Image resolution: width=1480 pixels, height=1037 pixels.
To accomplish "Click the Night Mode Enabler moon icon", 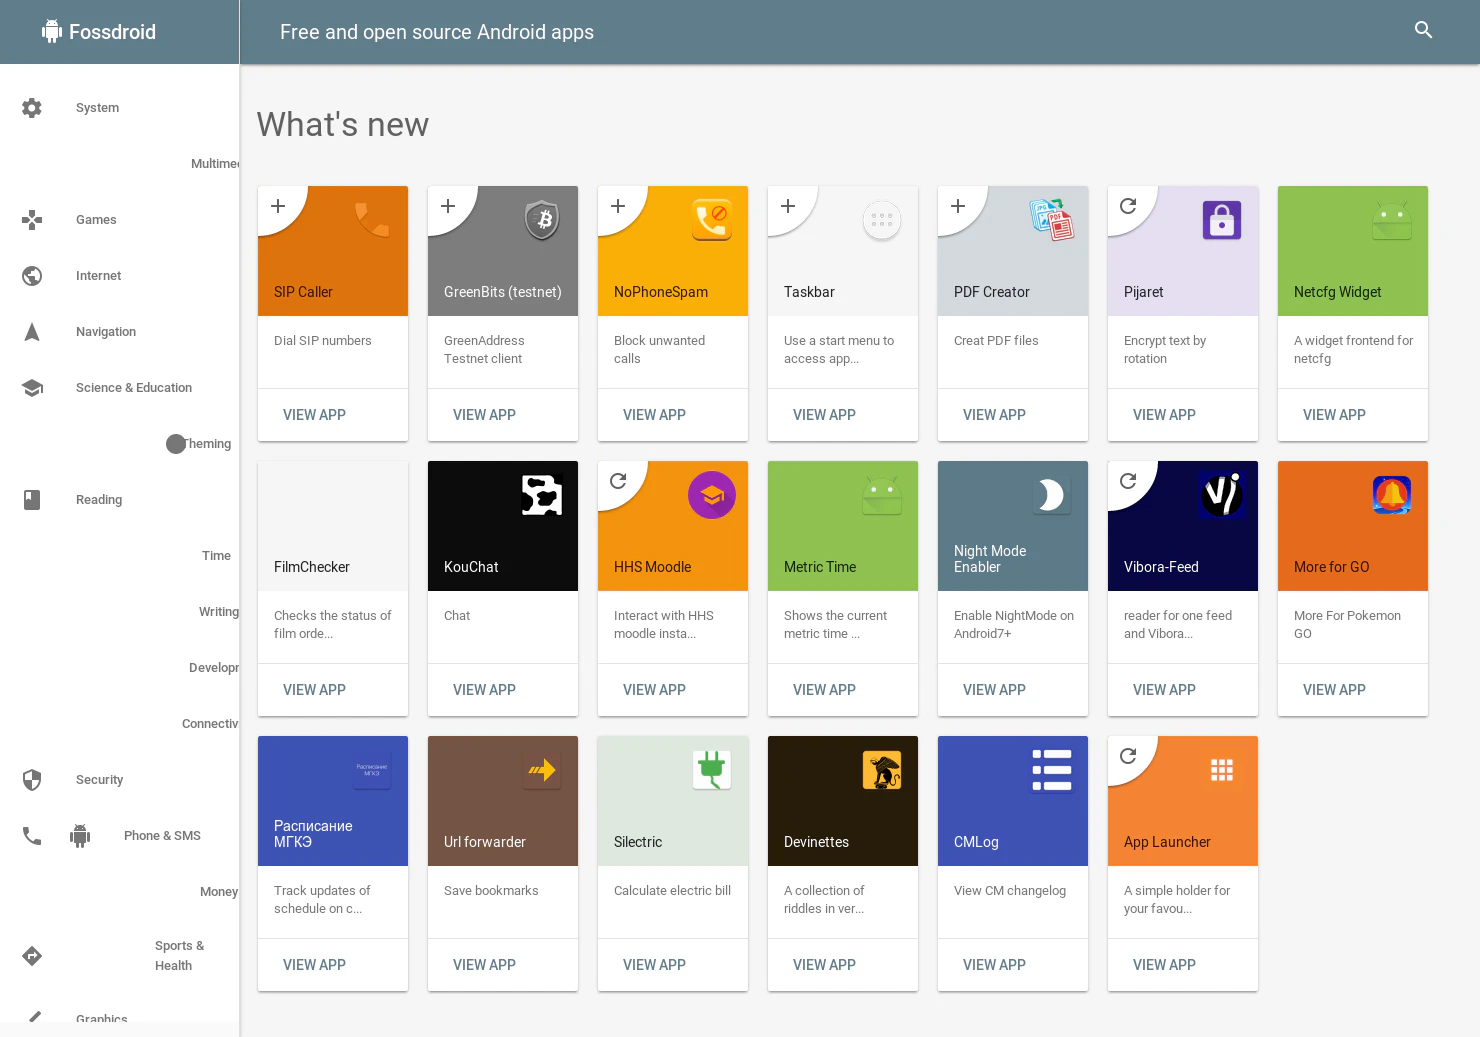I will [1052, 495].
